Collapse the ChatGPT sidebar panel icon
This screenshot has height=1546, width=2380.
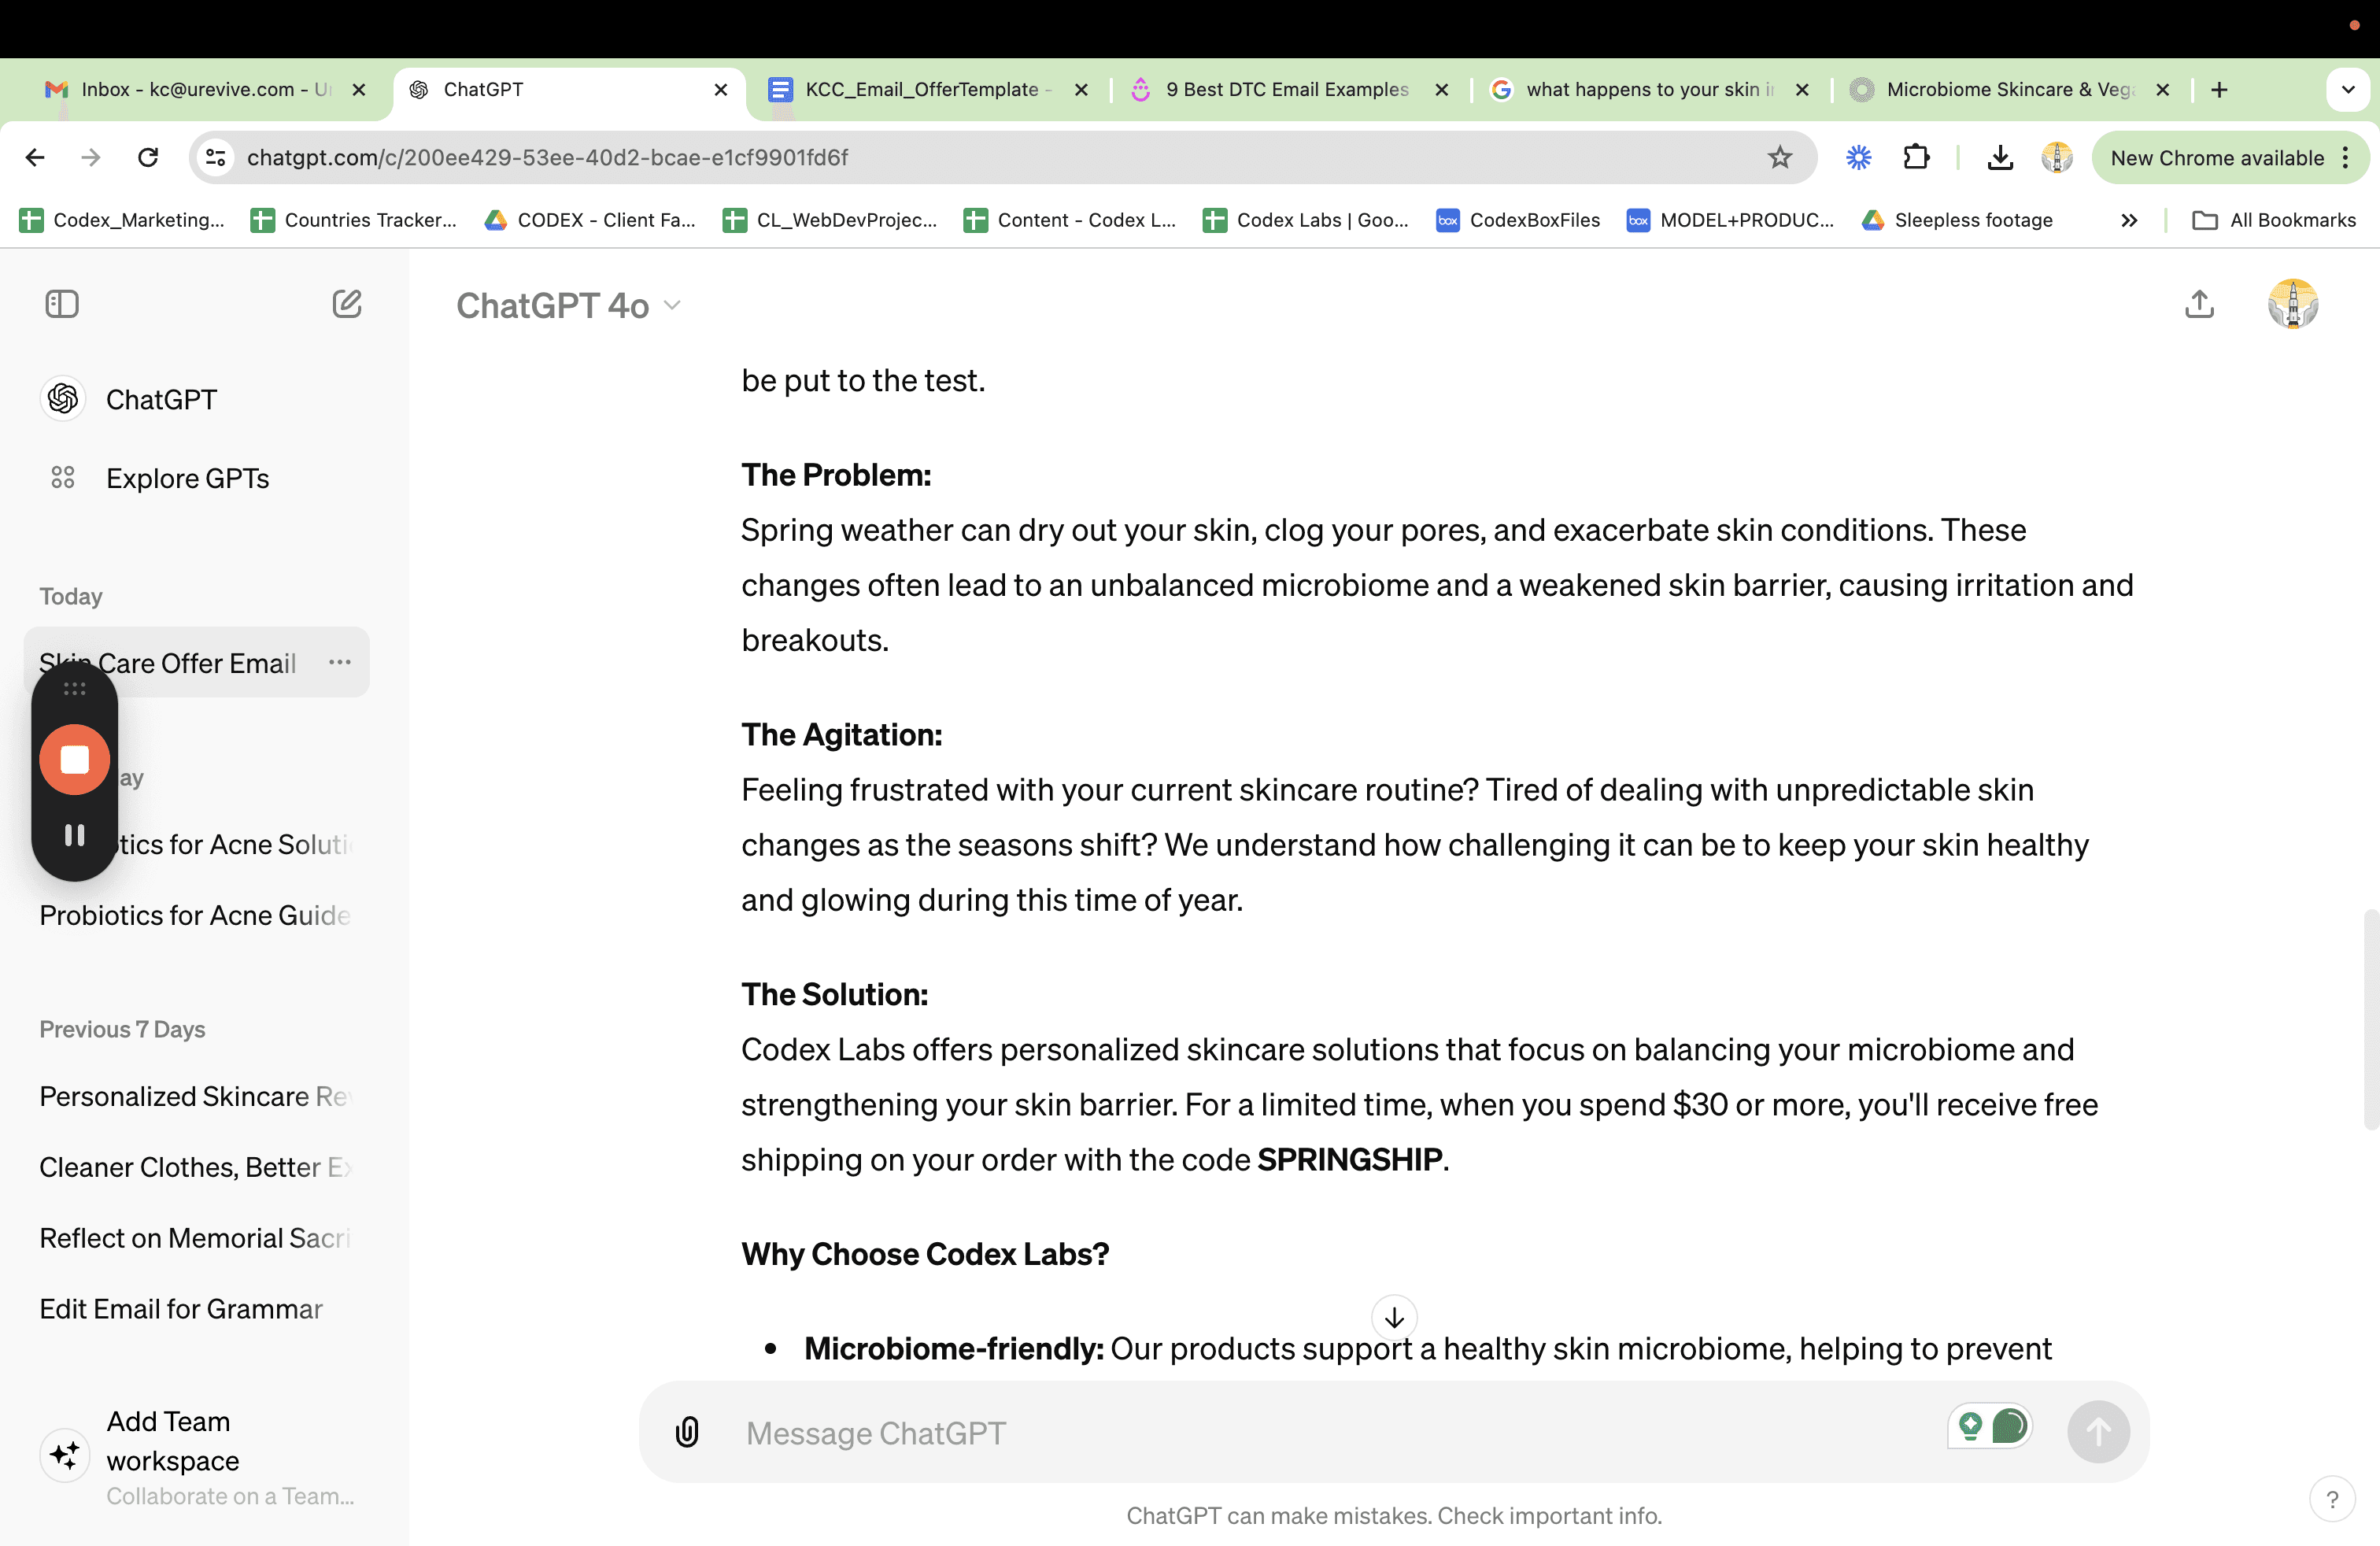pyautogui.click(x=62, y=304)
